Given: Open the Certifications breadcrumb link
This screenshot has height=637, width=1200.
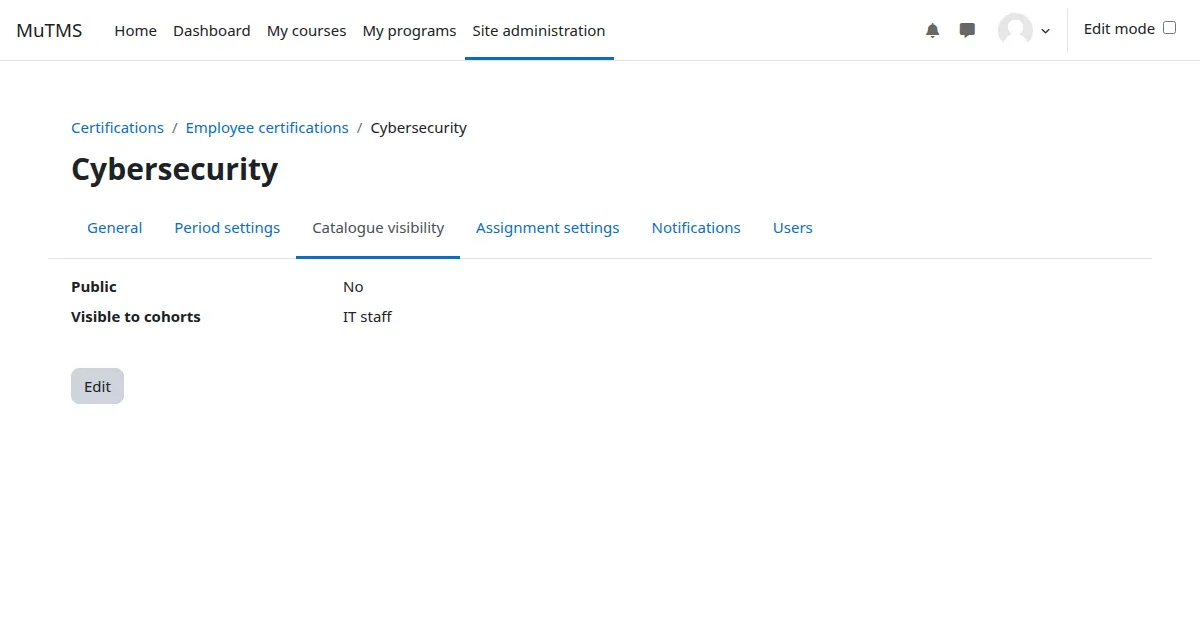Looking at the screenshot, I should pyautogui.click(x=117, y=127).
